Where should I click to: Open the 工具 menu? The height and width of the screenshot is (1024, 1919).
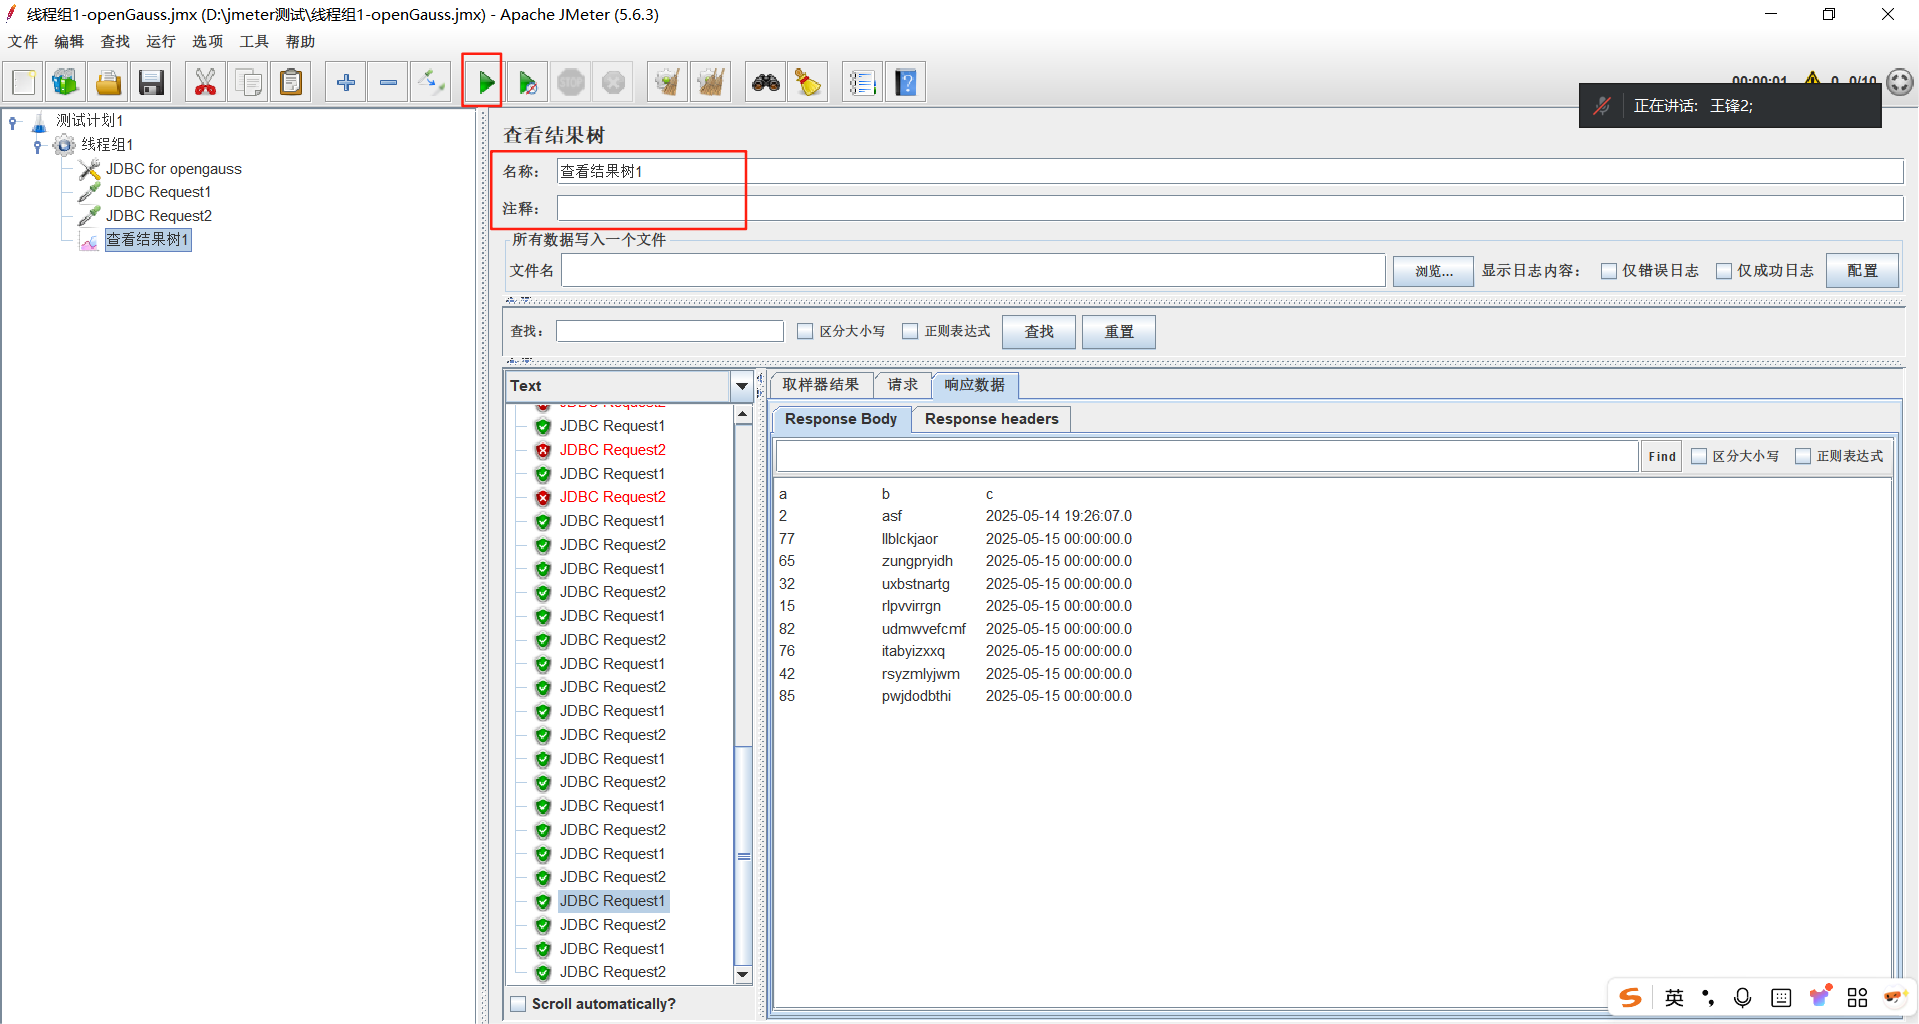(254, 41)
